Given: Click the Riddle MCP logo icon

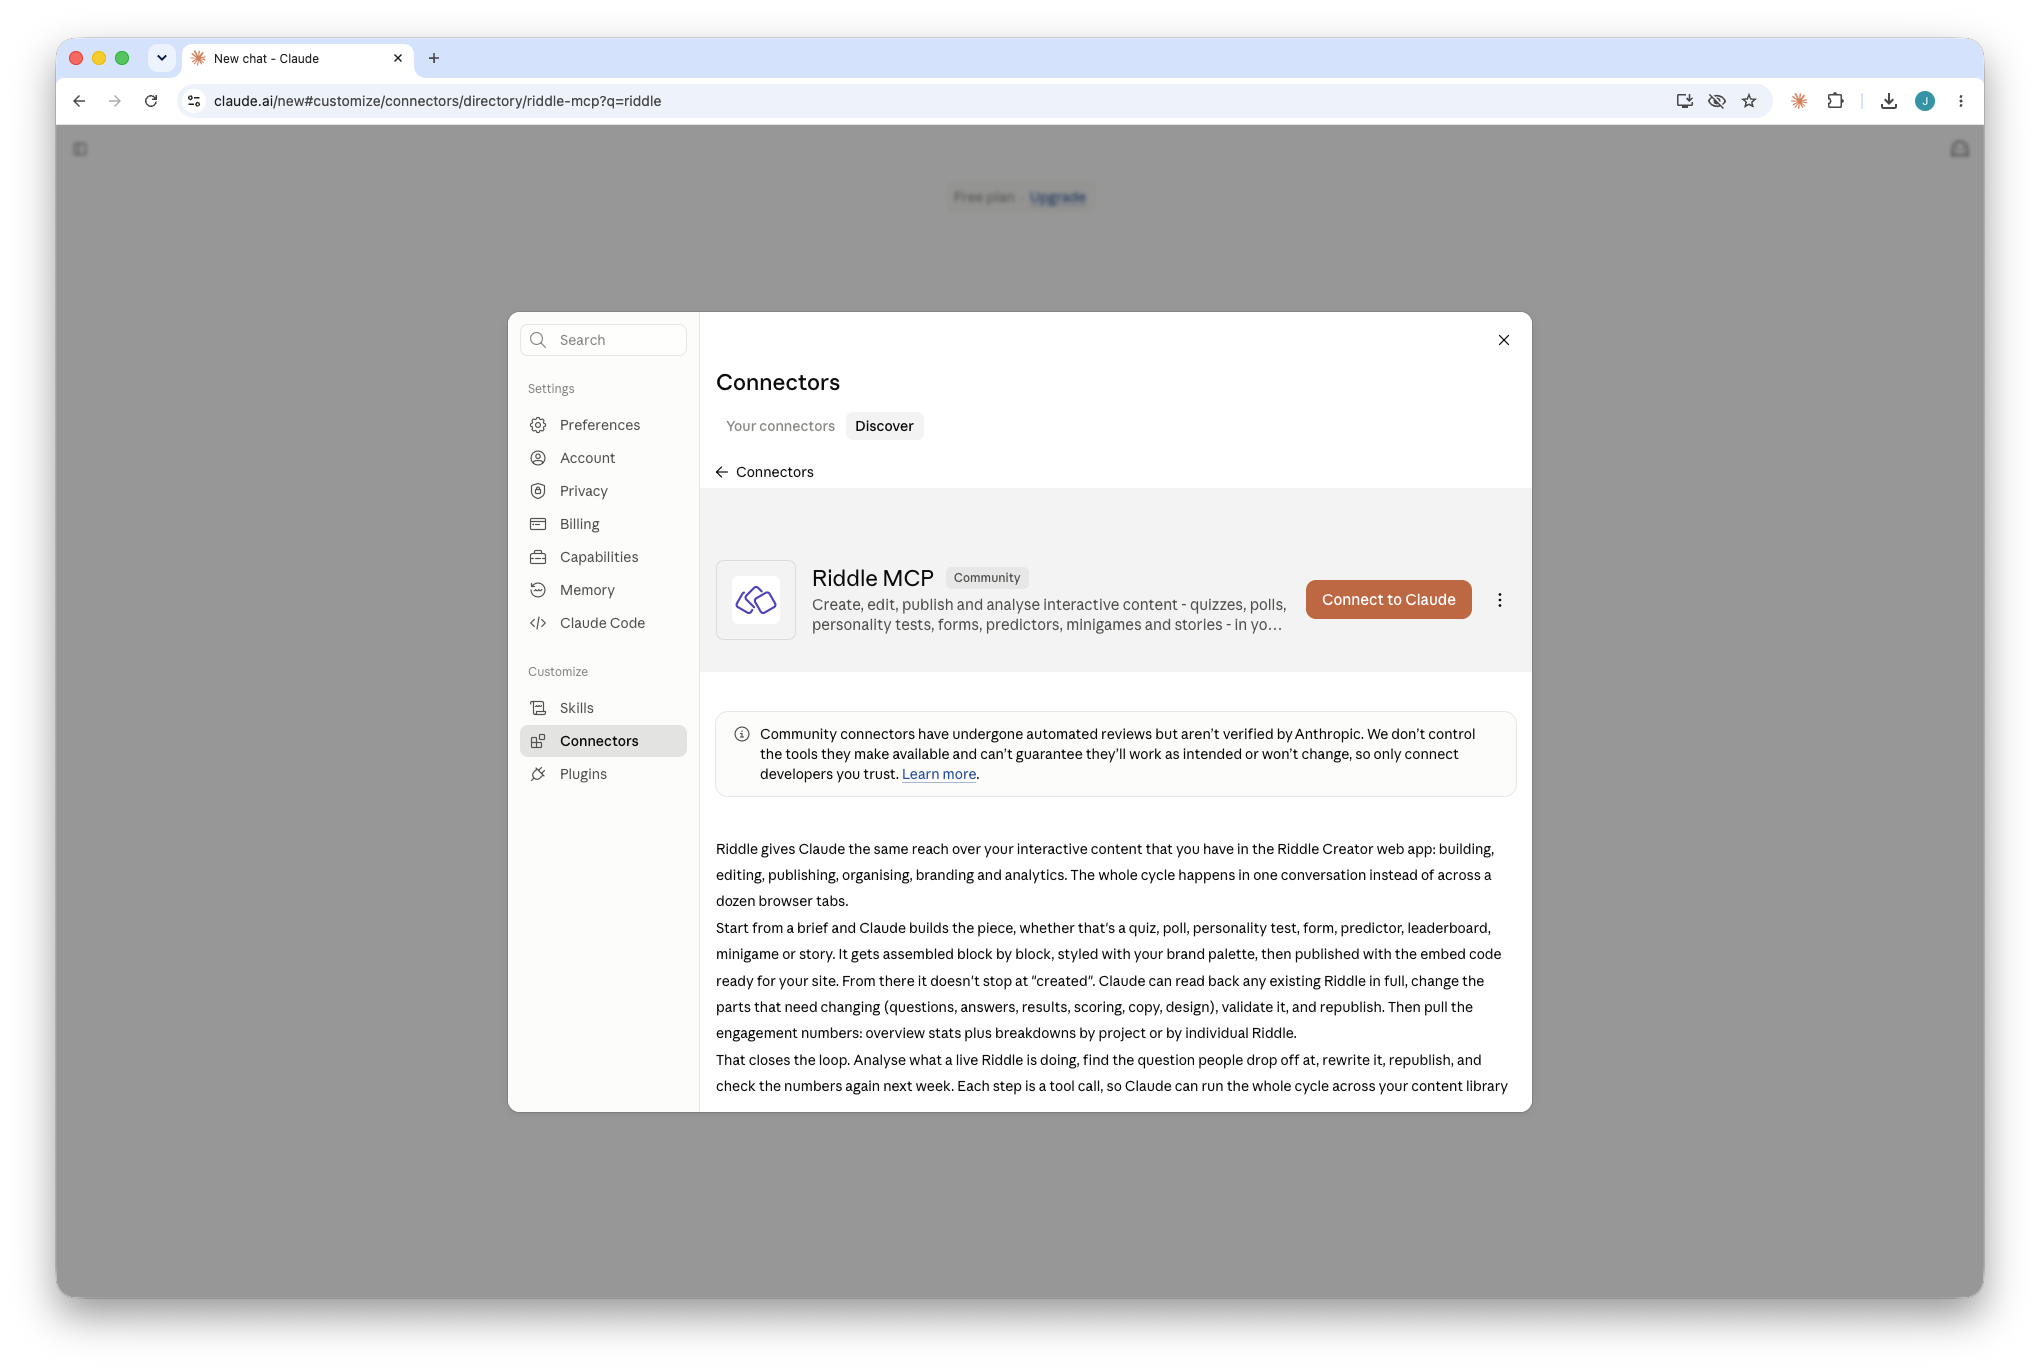Looking at the screenshot, I should point(756,600).
